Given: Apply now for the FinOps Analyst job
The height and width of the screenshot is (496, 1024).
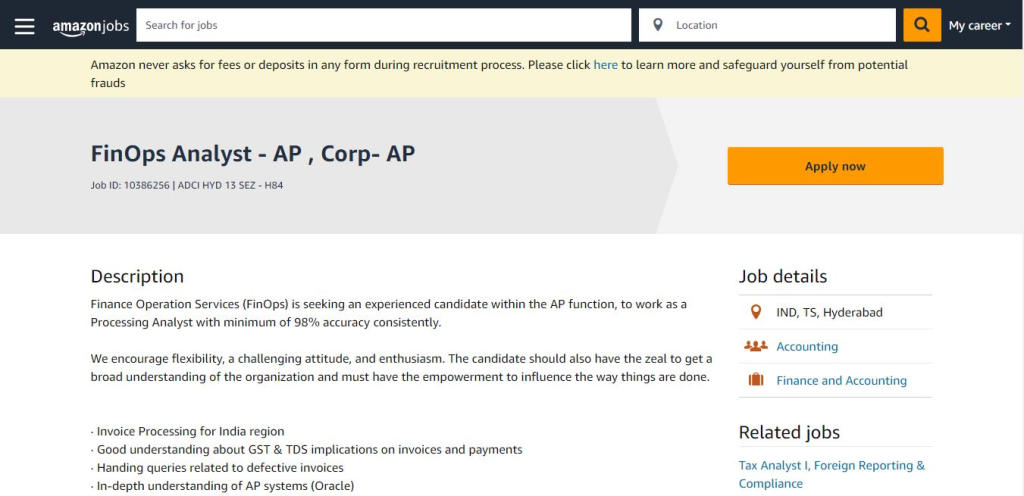Looking at the screenshot, I should click(835, 166).
